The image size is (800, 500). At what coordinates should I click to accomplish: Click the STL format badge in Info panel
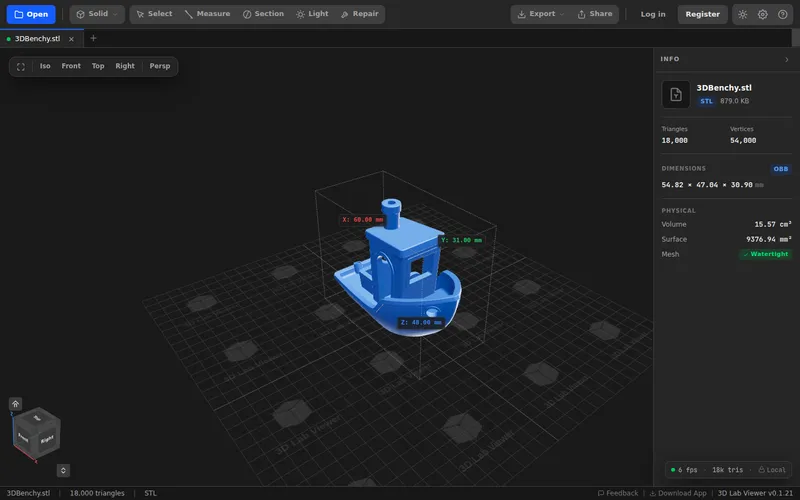(x=706, y=101)
